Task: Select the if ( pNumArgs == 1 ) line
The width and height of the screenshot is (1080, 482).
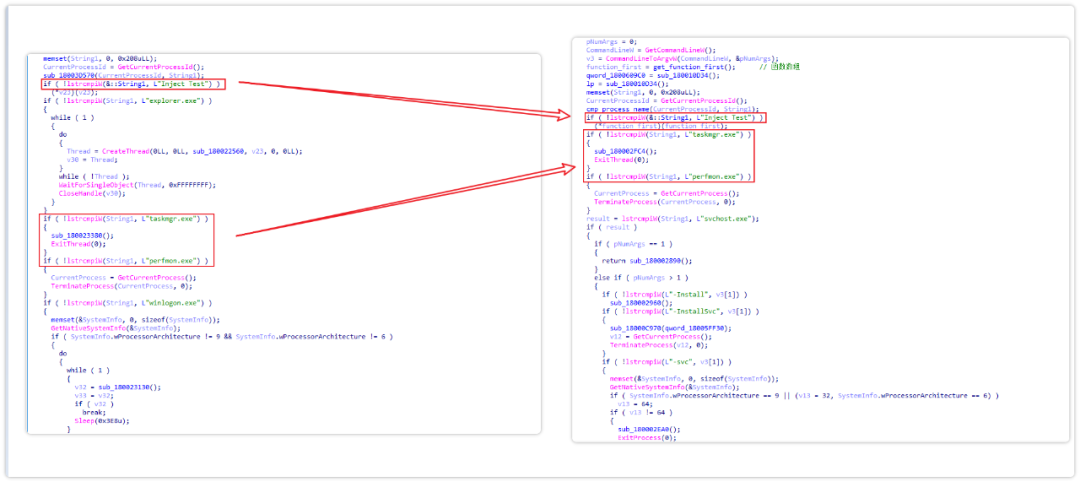Action: (634, 244)
